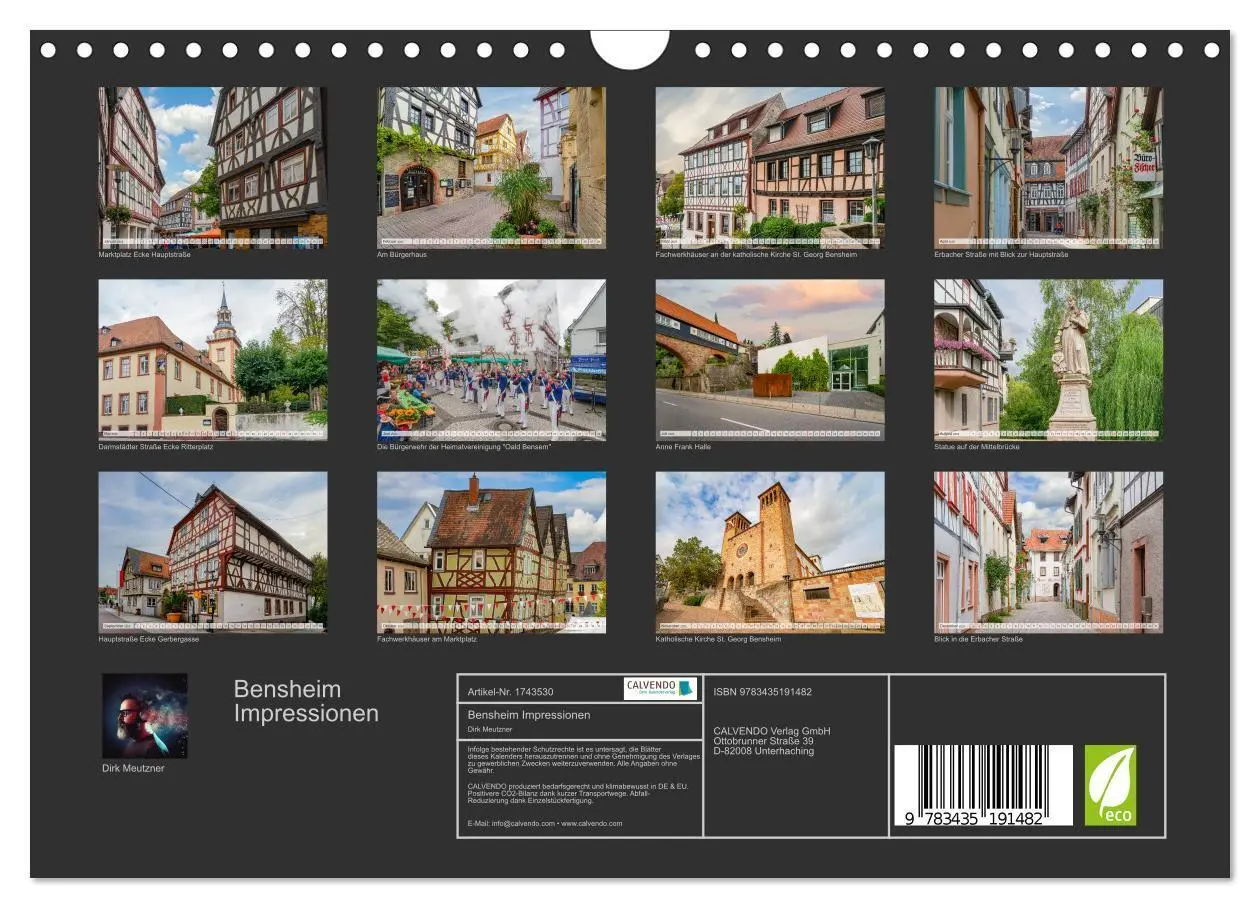This screenshot has height=908, width=1260.
Task: Click caption 'Blick in die Erbacher Straße'
Action: (x=978, y=639)
